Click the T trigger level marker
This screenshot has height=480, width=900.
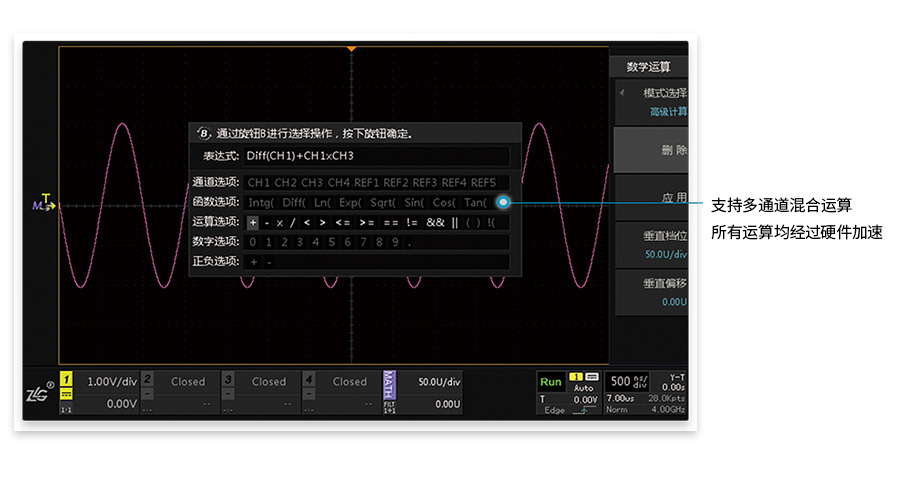pos(46,198)
